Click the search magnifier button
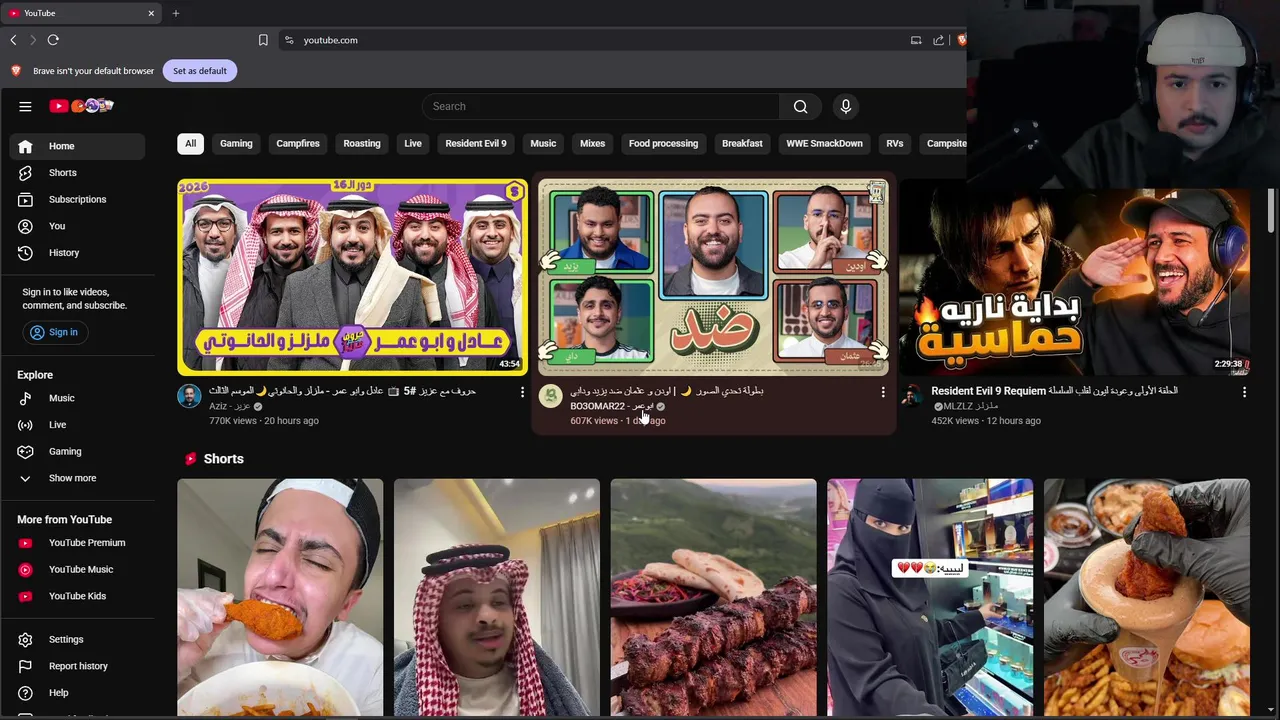Viewport: 1280px width, 720px height. coord(800,106)
